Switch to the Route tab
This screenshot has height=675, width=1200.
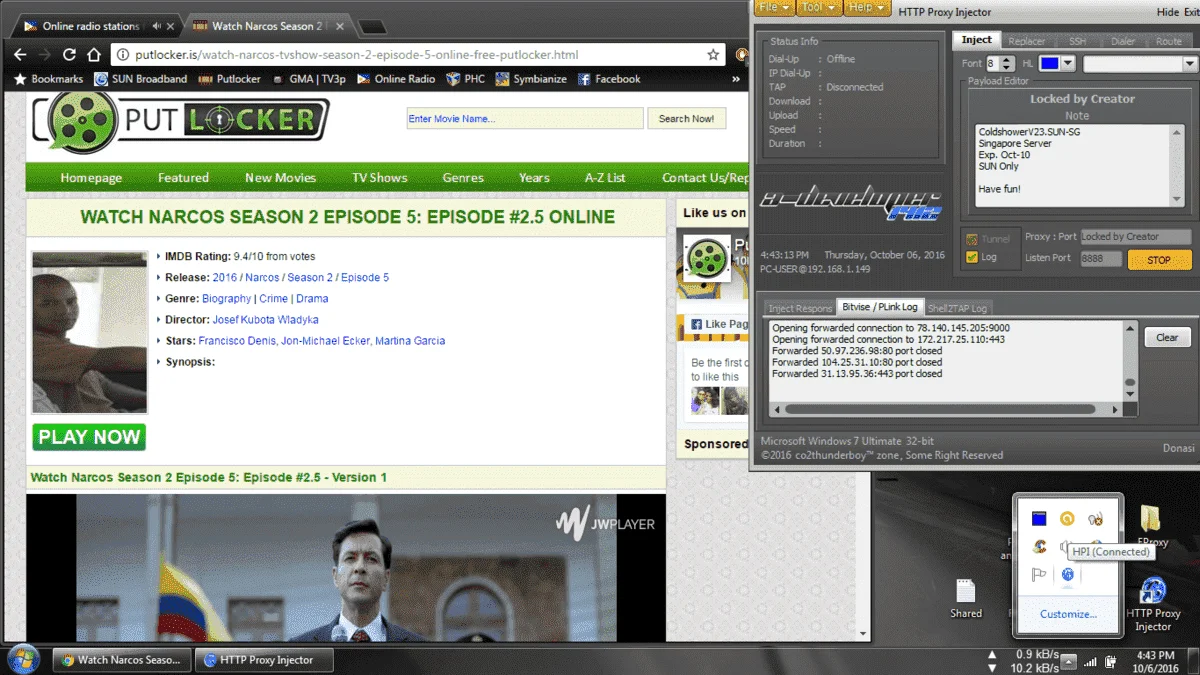(1169, 41)
